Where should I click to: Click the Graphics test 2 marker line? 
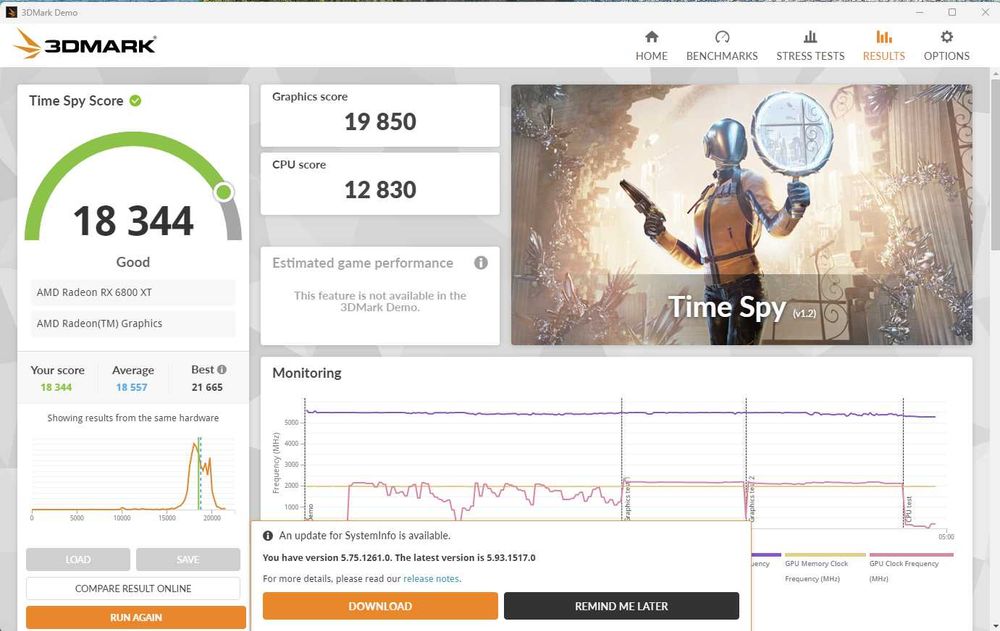coord(746,459)
